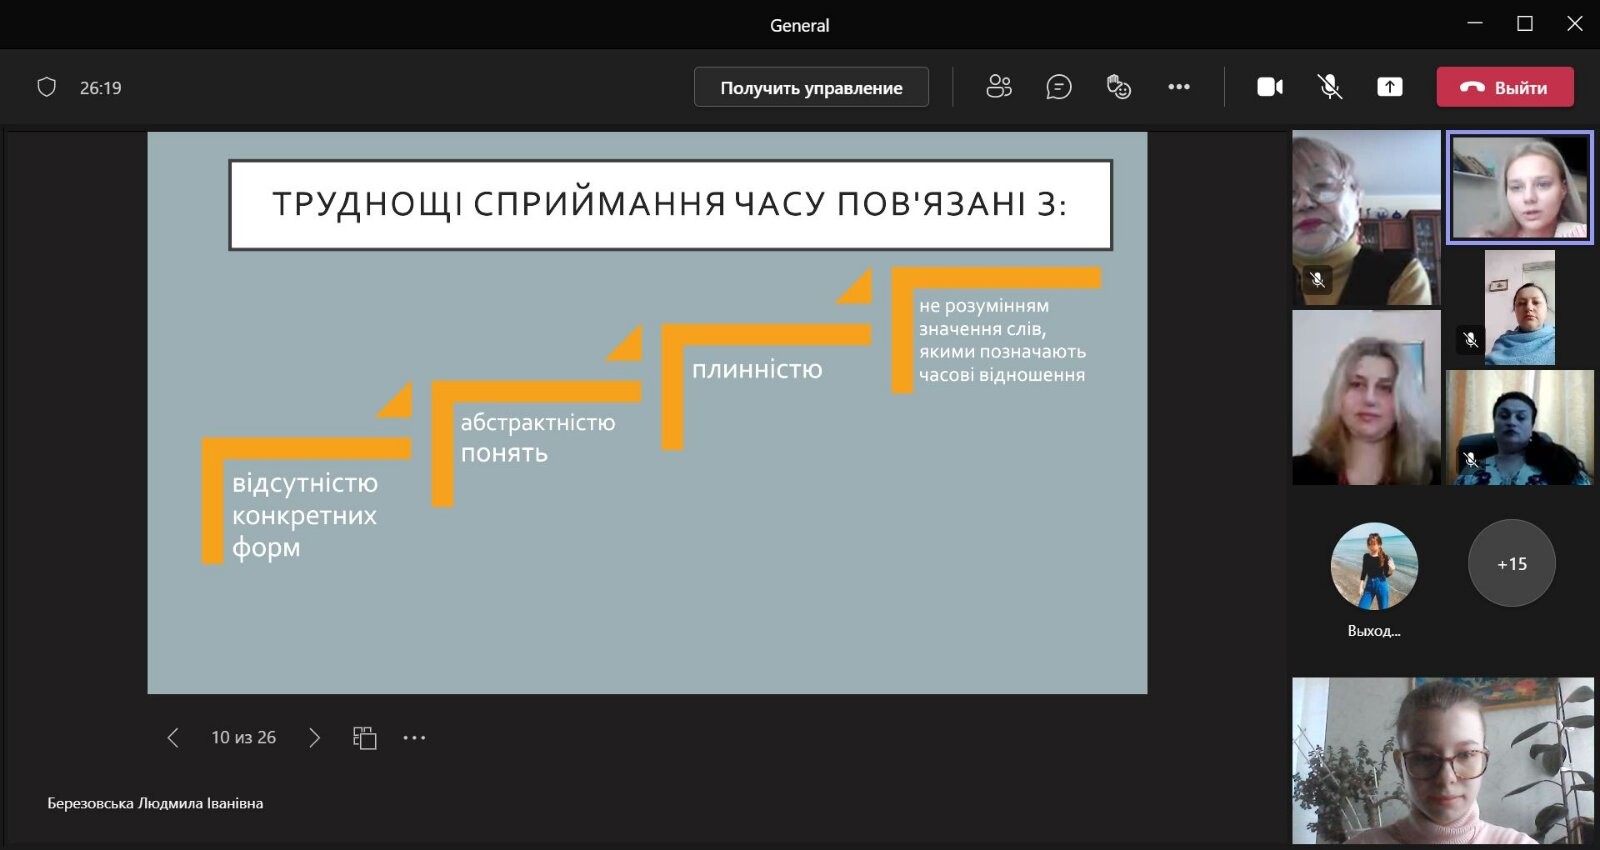Advance to the next slide
This screenshot has height=850, width=1600.
tap(314, 738)
